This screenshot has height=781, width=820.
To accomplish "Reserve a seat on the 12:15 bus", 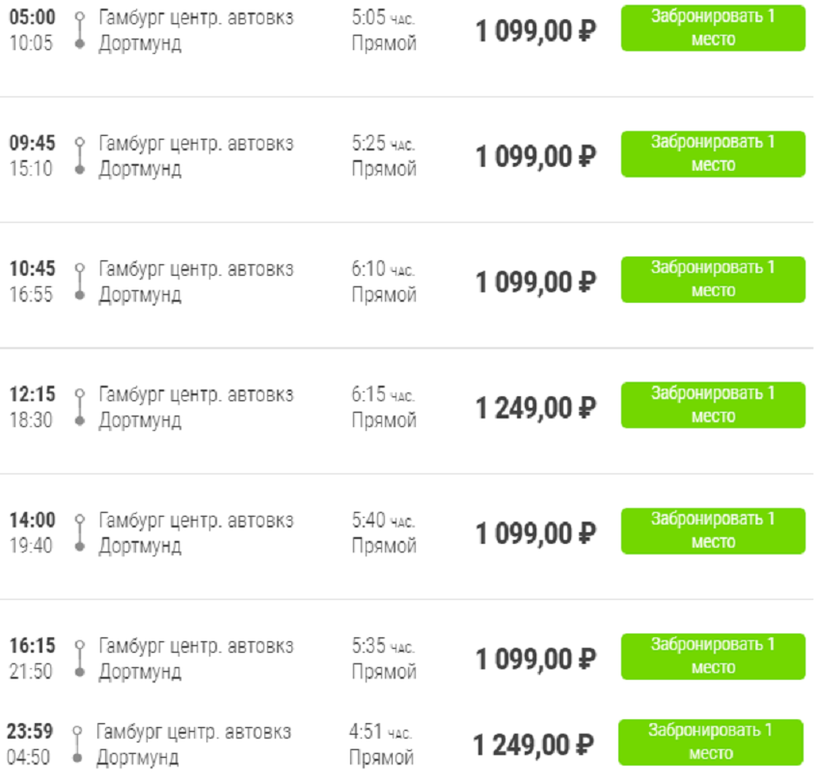I will [x=712, y=405].
